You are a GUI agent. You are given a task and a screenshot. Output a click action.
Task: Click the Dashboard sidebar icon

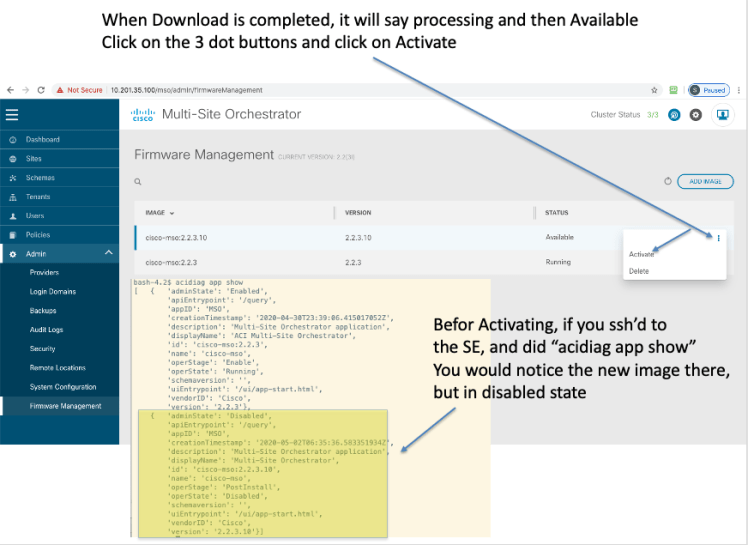coord(13,140)
